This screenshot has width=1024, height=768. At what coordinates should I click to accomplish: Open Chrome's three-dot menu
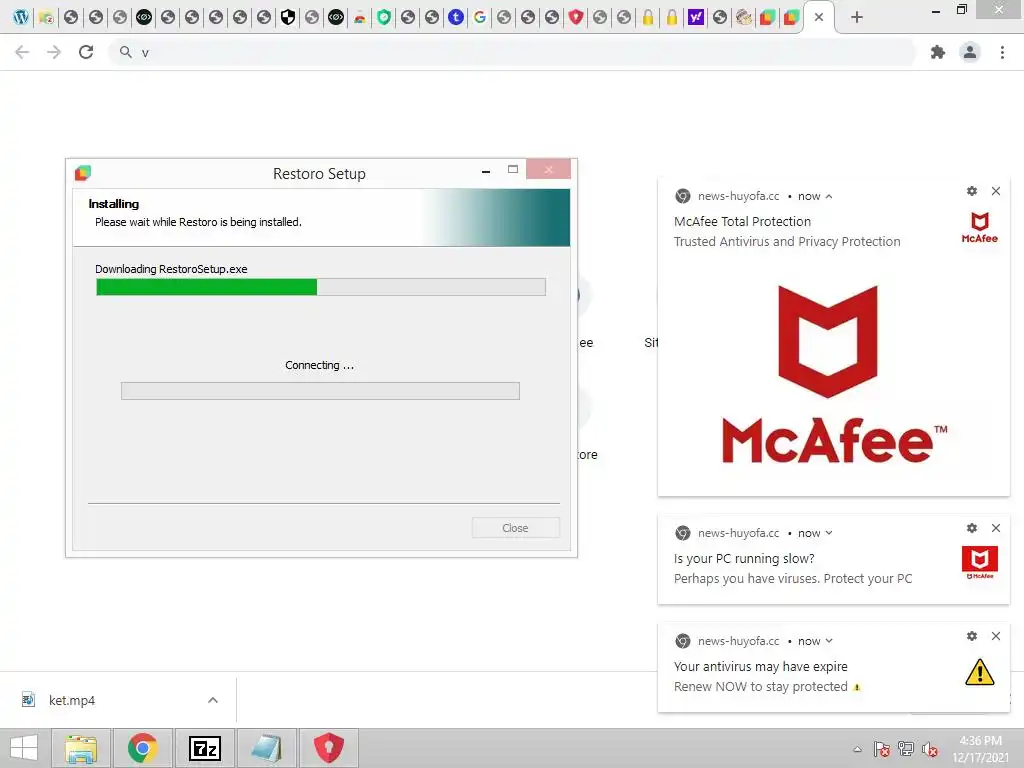[x=1002, y=52]
